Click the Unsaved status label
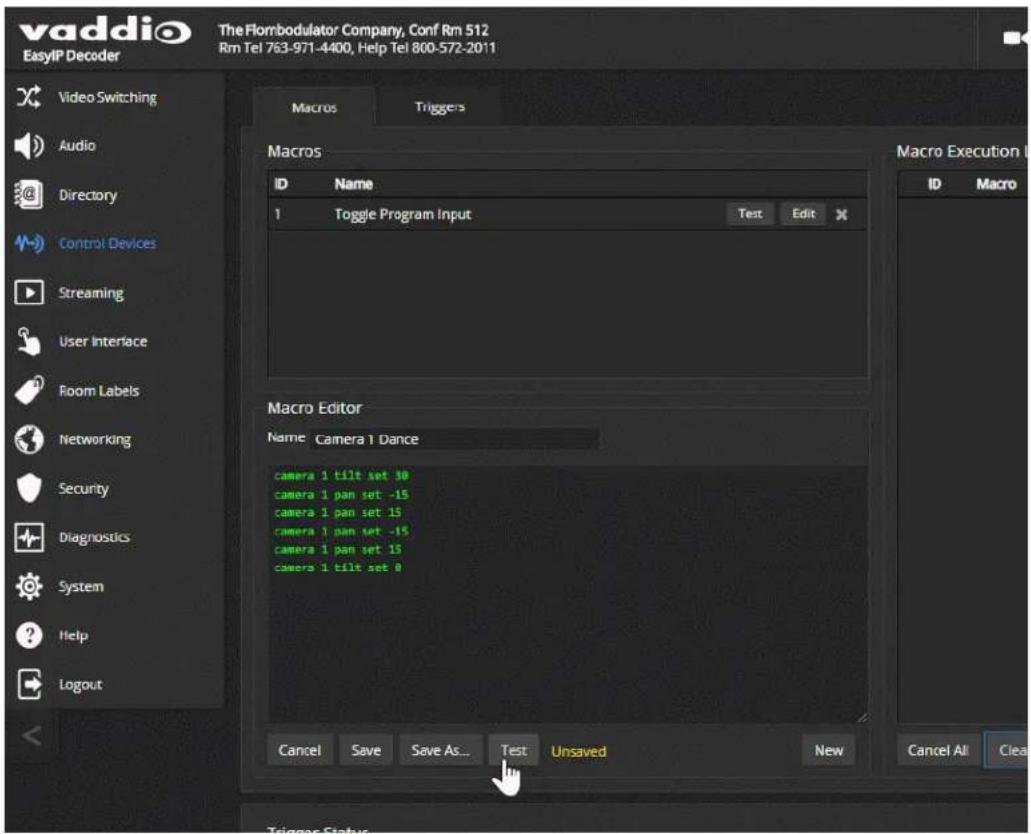Image resolution: width=1031 pixels, height=834 pixels. pos(579,751)
